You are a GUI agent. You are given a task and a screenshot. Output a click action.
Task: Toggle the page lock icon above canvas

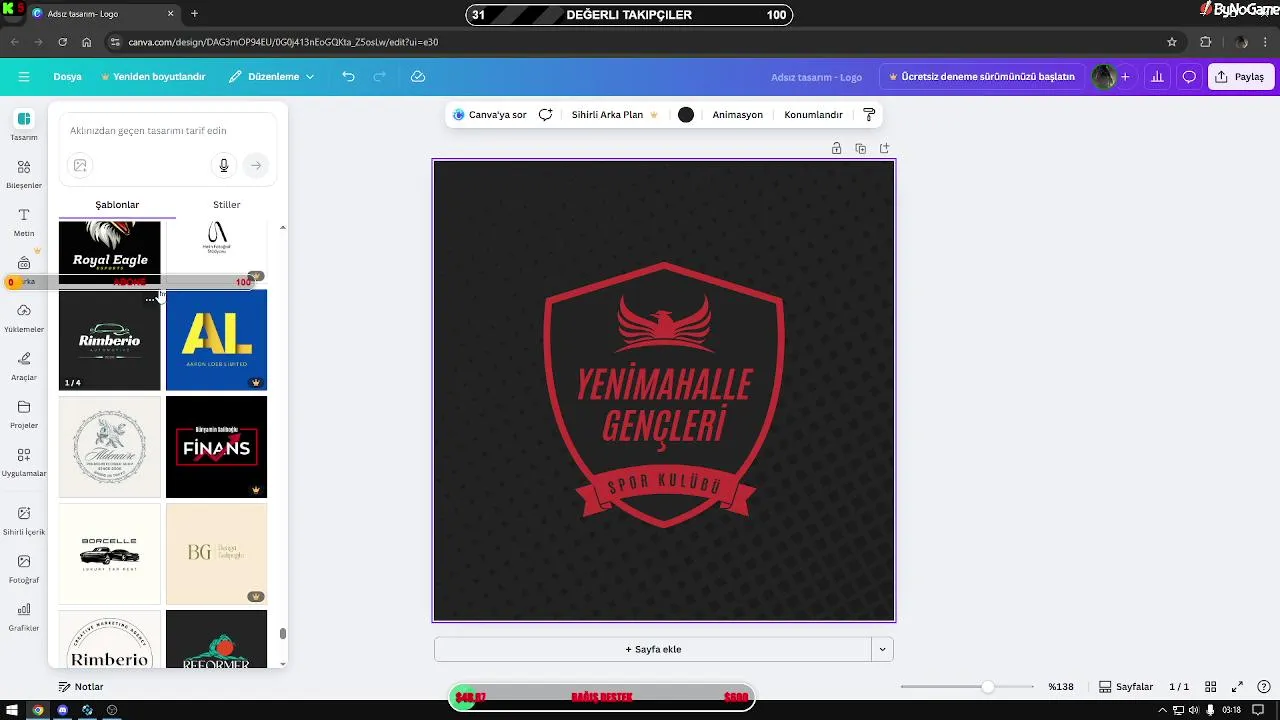tap(836, 149)
